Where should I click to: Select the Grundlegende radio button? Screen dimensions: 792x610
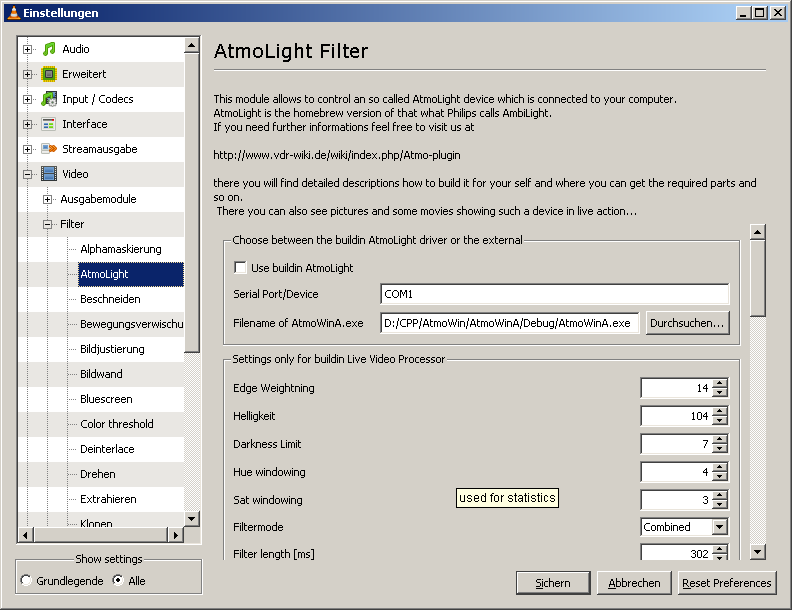(x=26, y=581)
